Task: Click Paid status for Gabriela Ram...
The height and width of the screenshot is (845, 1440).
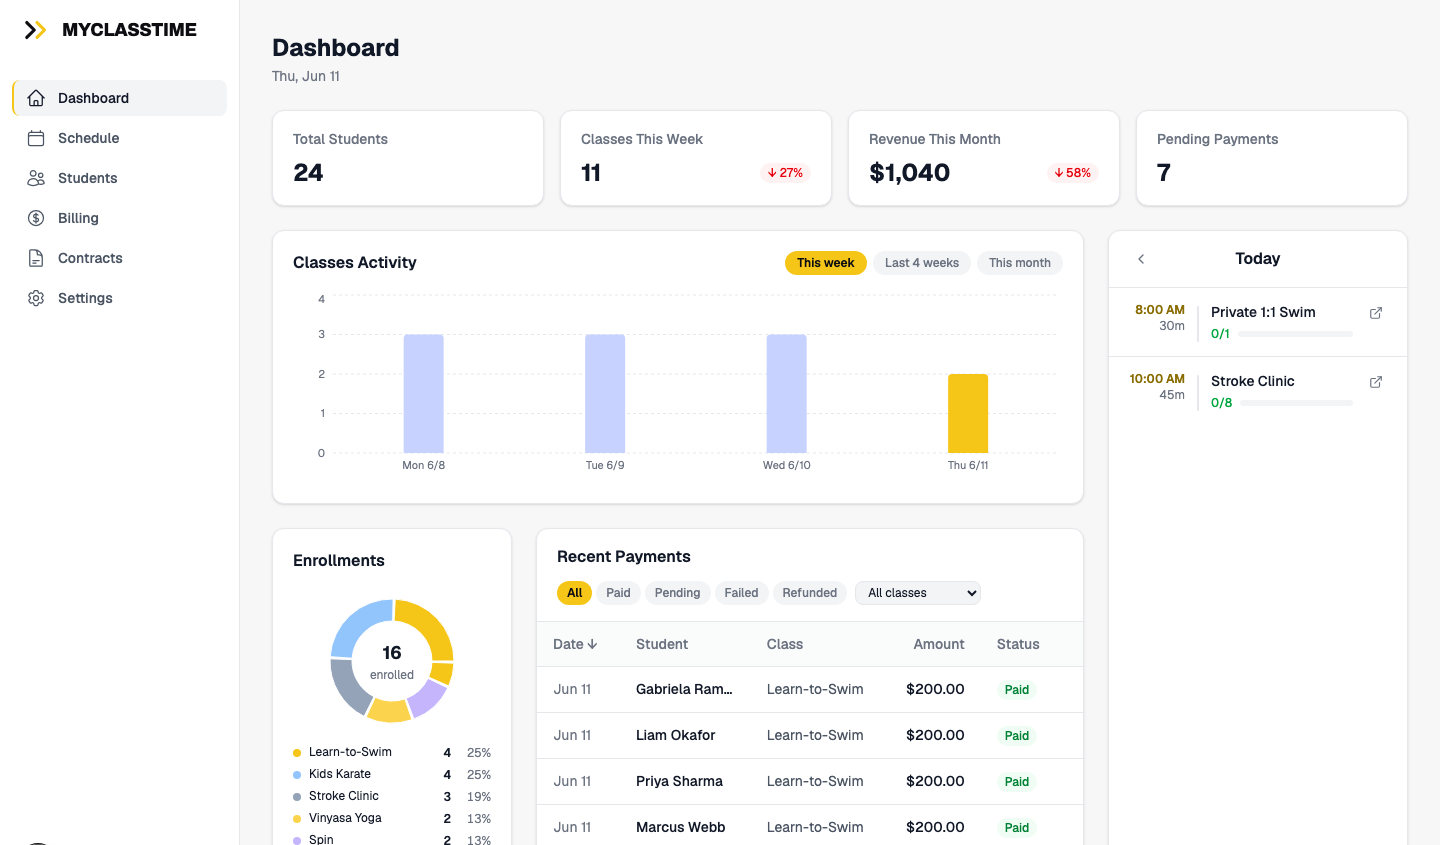Action: [x=1017, y=690]
